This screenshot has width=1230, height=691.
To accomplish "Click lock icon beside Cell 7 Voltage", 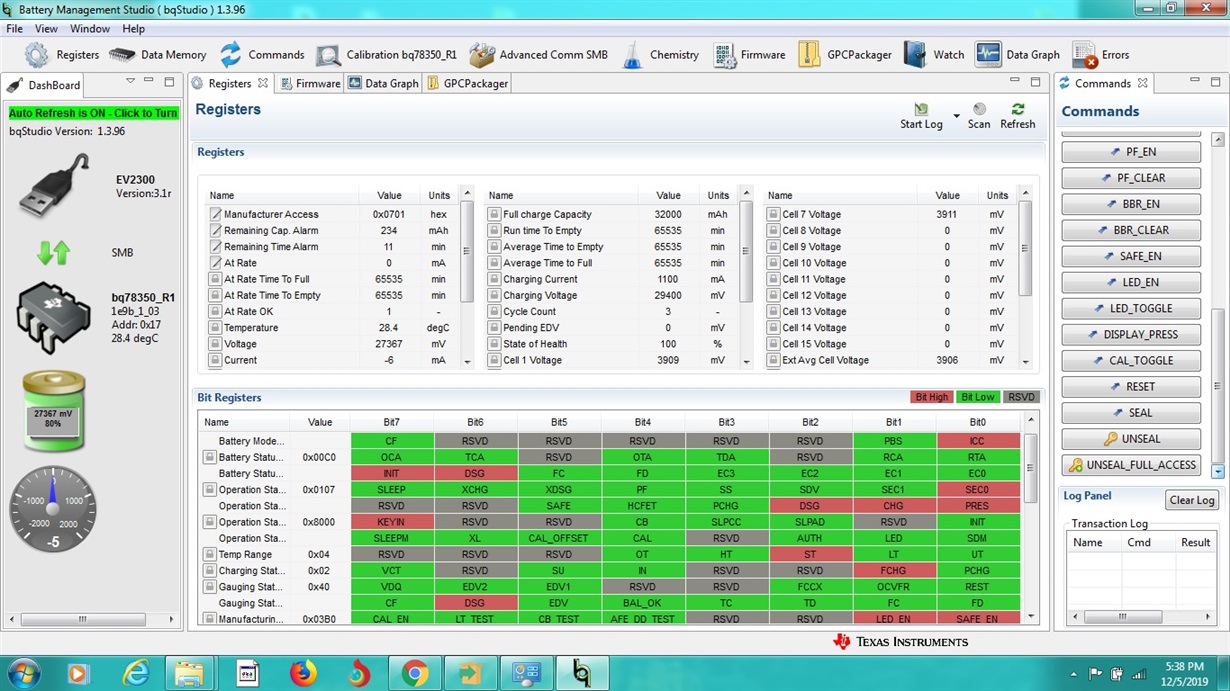I will pyautogui.click(x=773, y=214).
